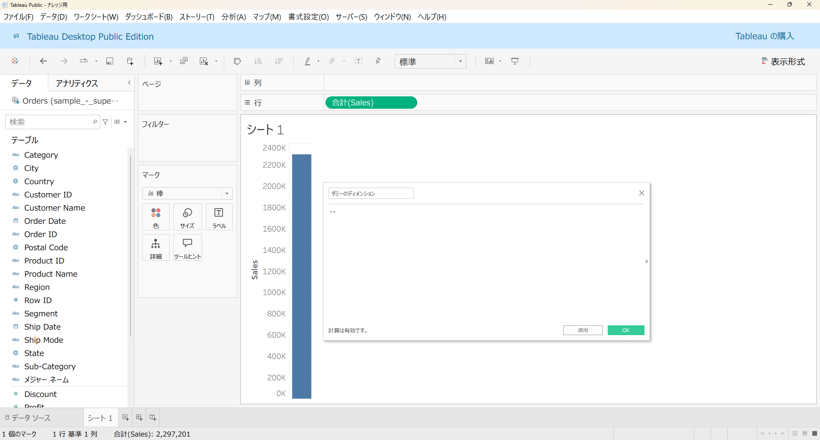The image size is (820, 440).
Task: Click the new data source icon
Action: pyautogui.click(x=130, y=61)
